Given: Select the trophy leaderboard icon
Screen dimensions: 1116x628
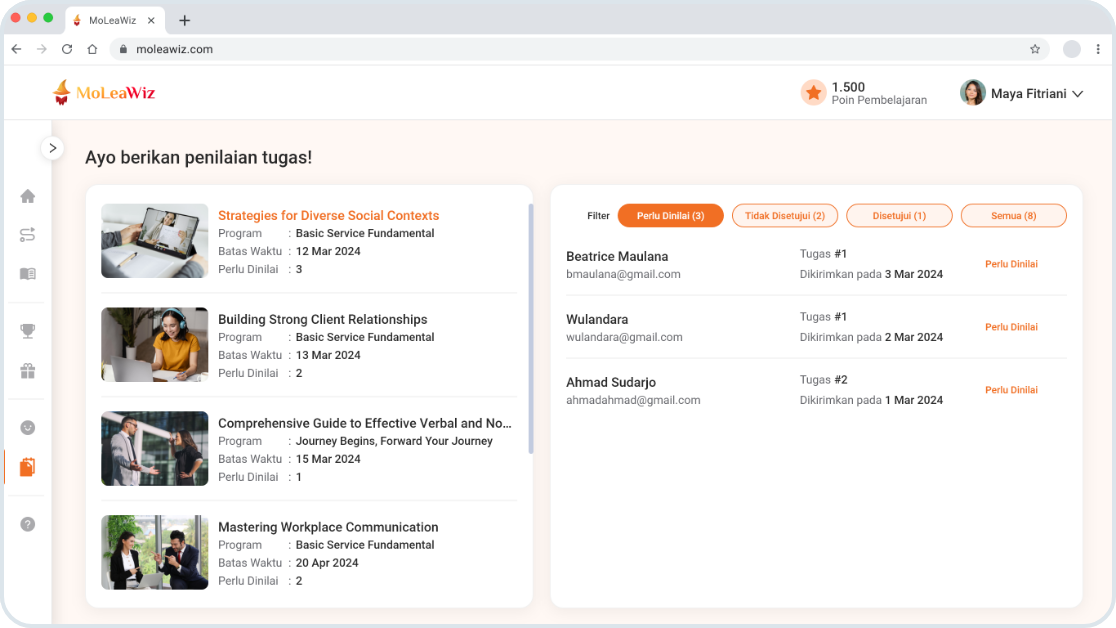Looking at the screenshot, I should point(28,331).
